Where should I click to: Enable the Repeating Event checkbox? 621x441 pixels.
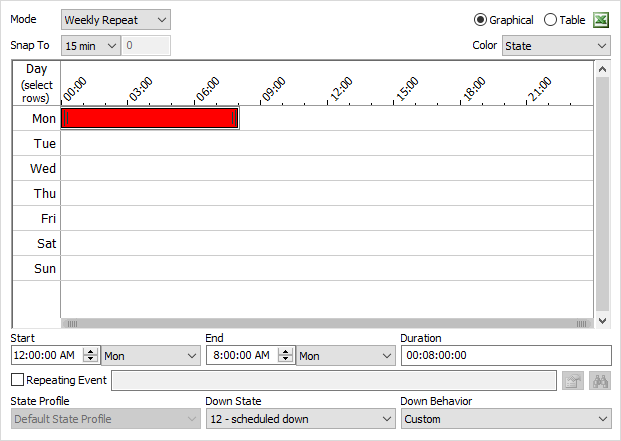click(17, 380)
